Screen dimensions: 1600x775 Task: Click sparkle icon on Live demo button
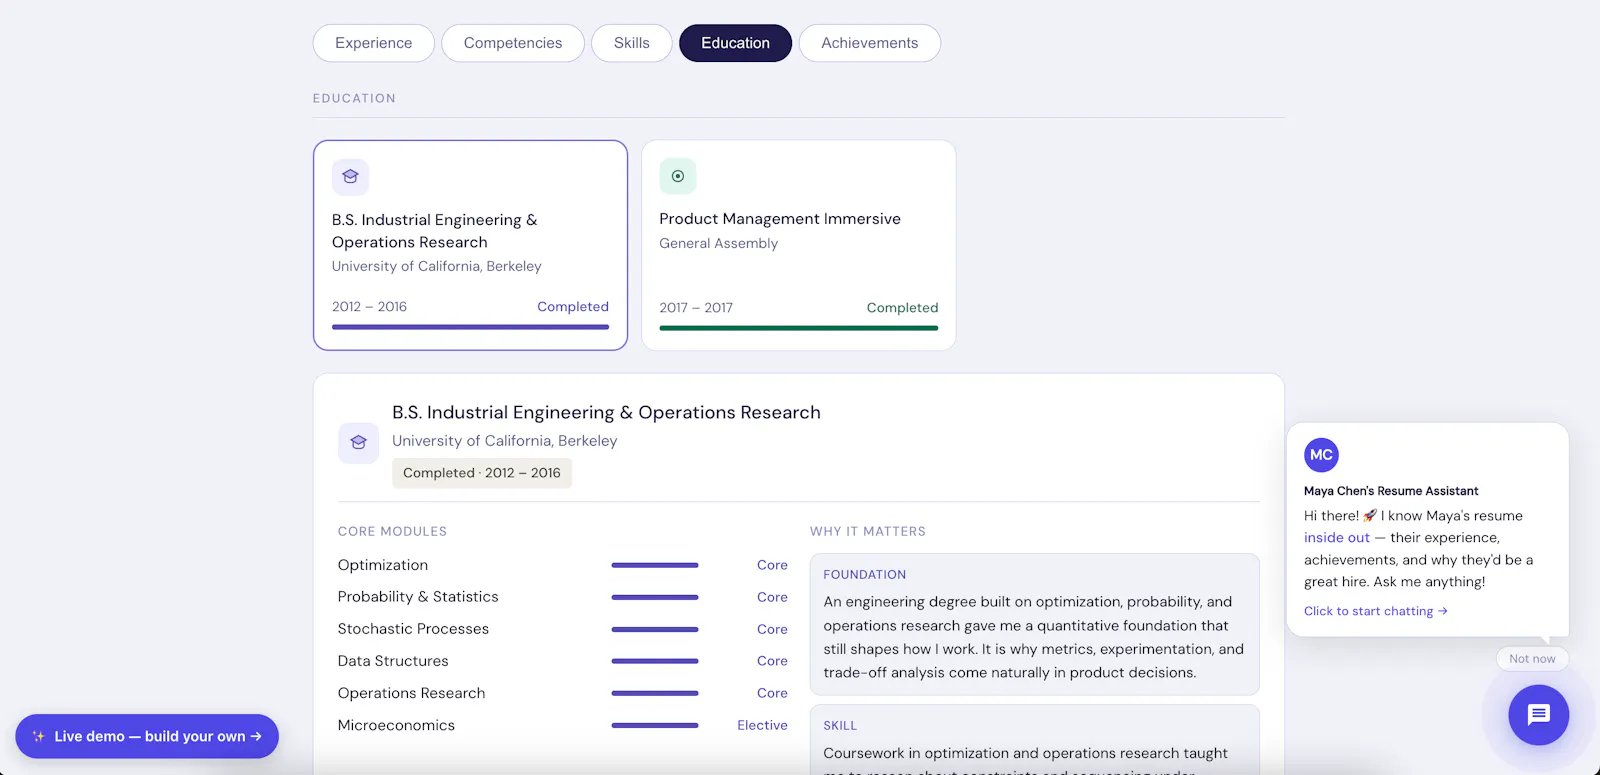click(x=39, y=736)
